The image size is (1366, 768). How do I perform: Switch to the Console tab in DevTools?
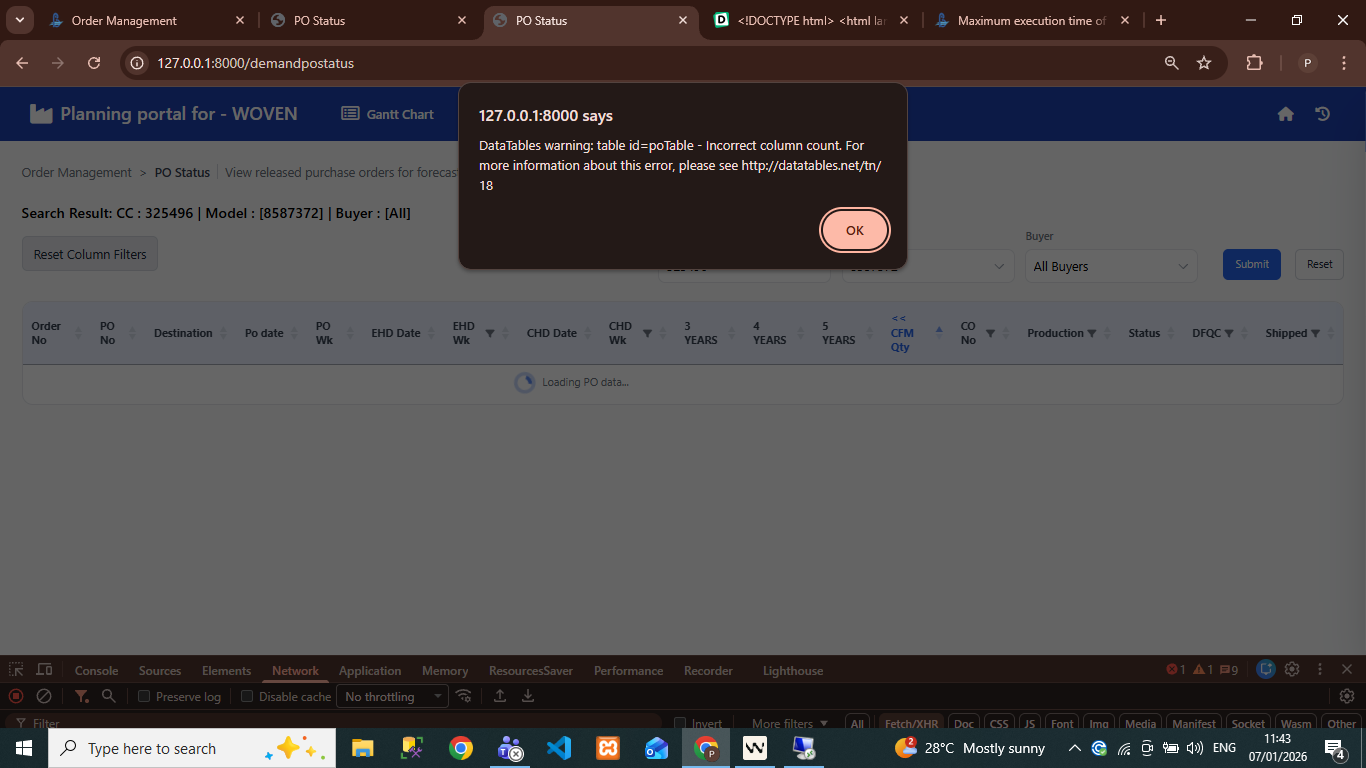coord(96,671)
